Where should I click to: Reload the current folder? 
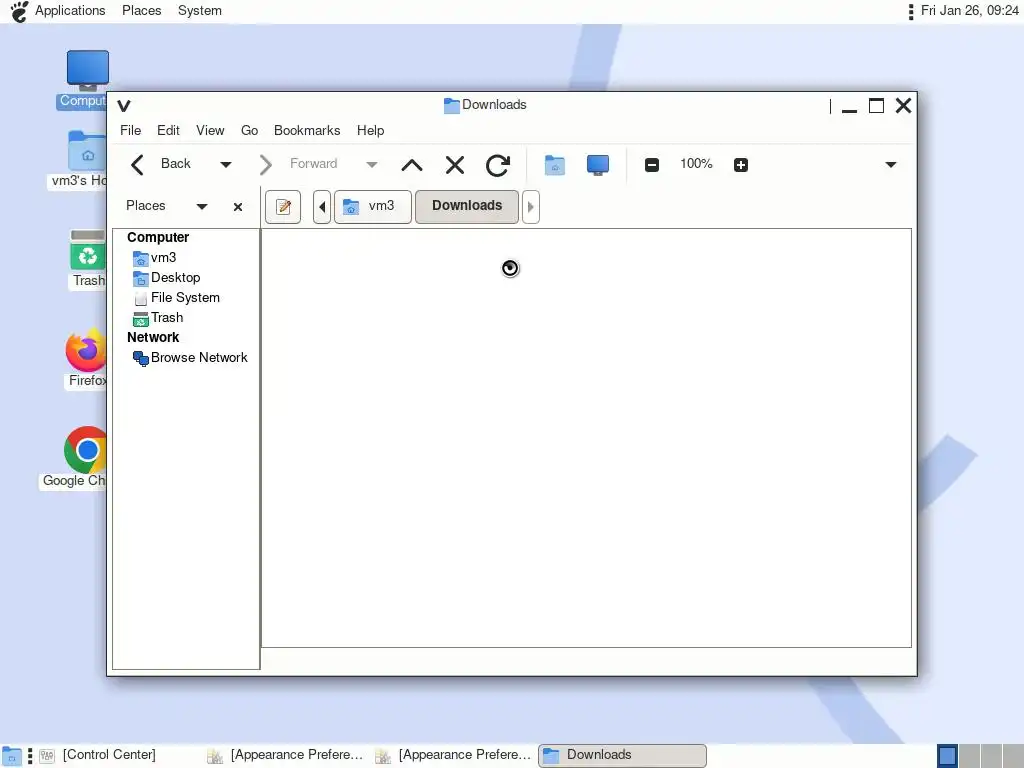(x=498, y=165)
